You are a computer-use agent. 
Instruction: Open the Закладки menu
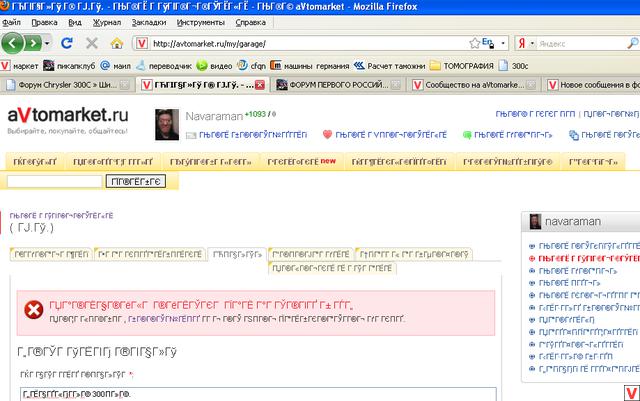pos(149,22)
